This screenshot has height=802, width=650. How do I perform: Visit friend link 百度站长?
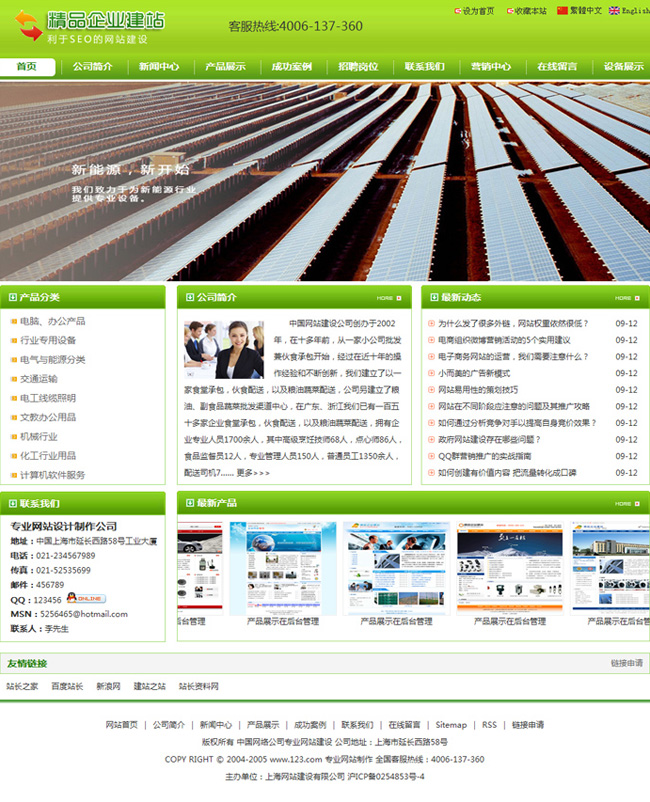point(67,686)
